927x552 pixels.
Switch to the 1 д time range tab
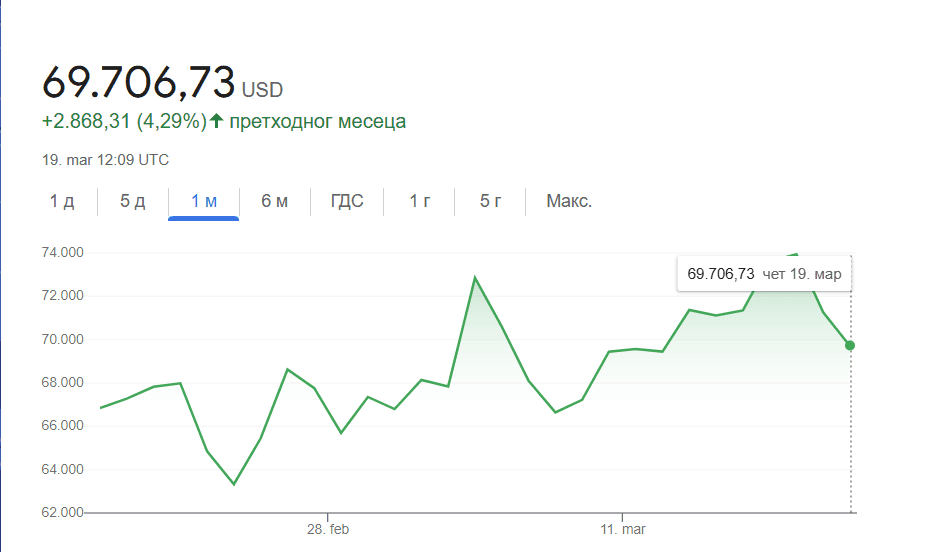click(x=62, y=201)
